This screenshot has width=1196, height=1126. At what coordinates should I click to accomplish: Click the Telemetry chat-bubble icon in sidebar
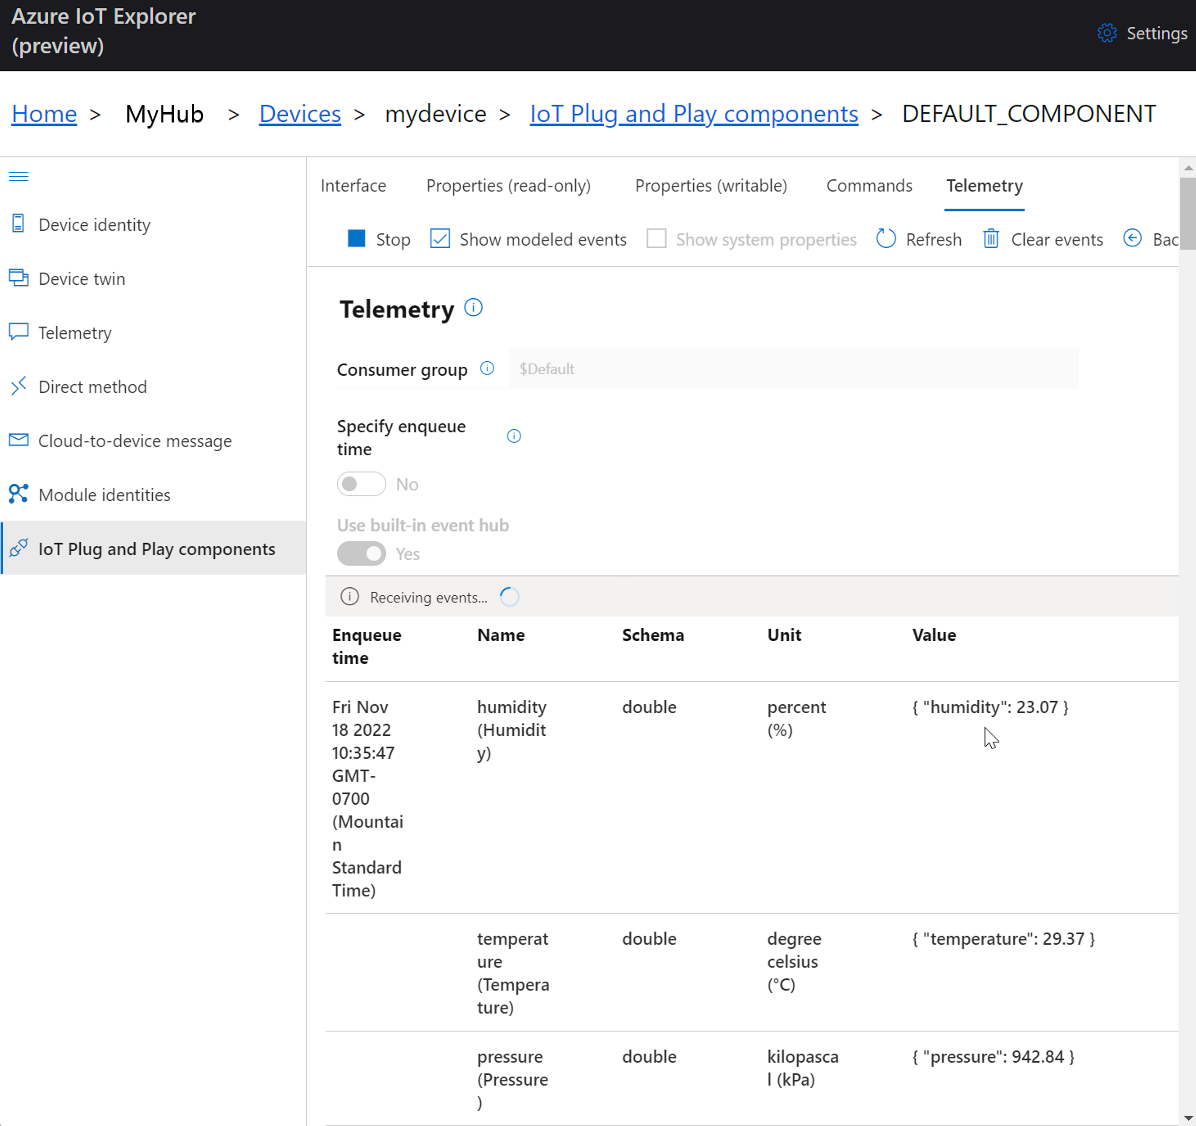[17, 332]
